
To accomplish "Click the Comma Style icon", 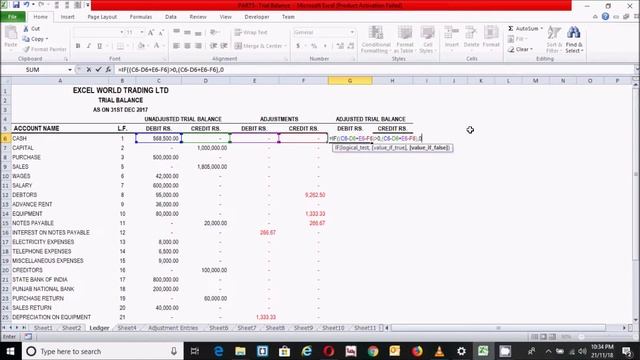I will pos(325,46).
